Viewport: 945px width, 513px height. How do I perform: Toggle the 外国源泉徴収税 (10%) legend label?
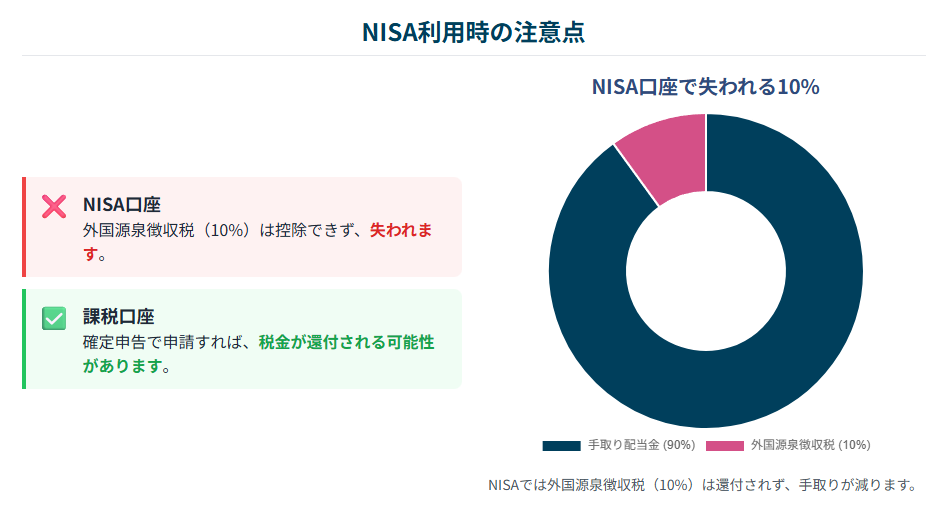[x=810, y=445]
